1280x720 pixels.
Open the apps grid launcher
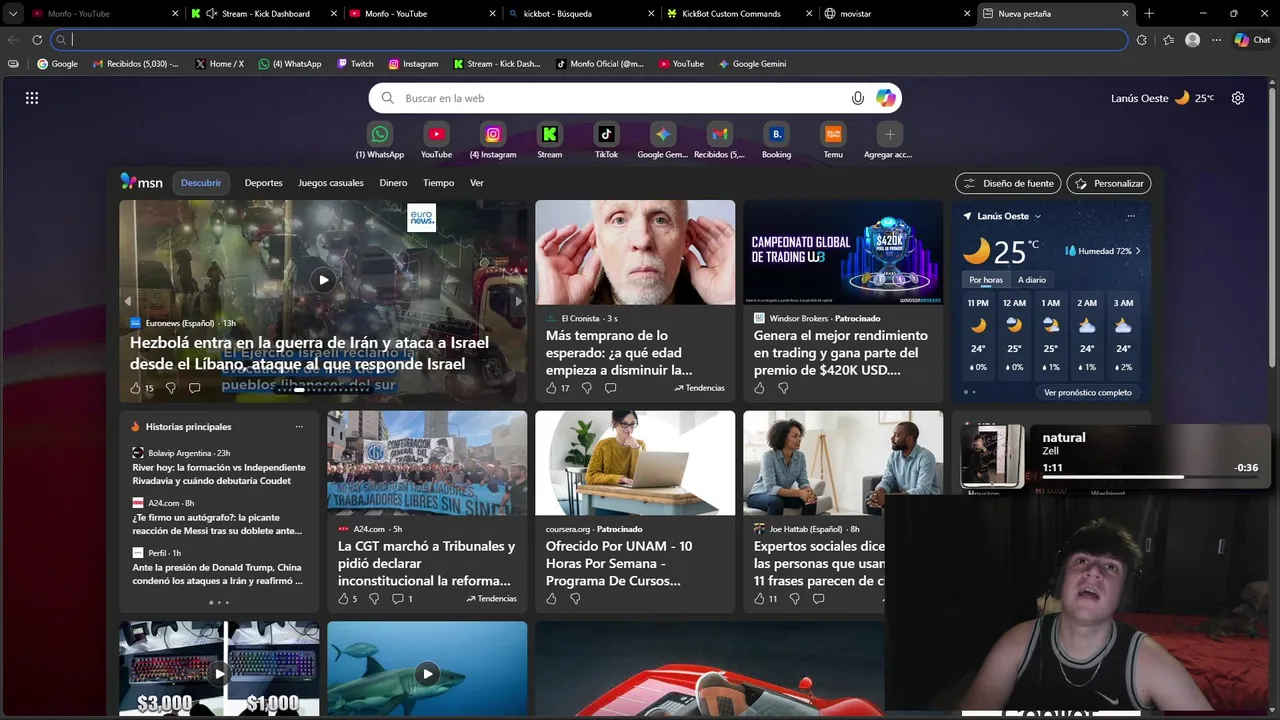tap(32, 98)
